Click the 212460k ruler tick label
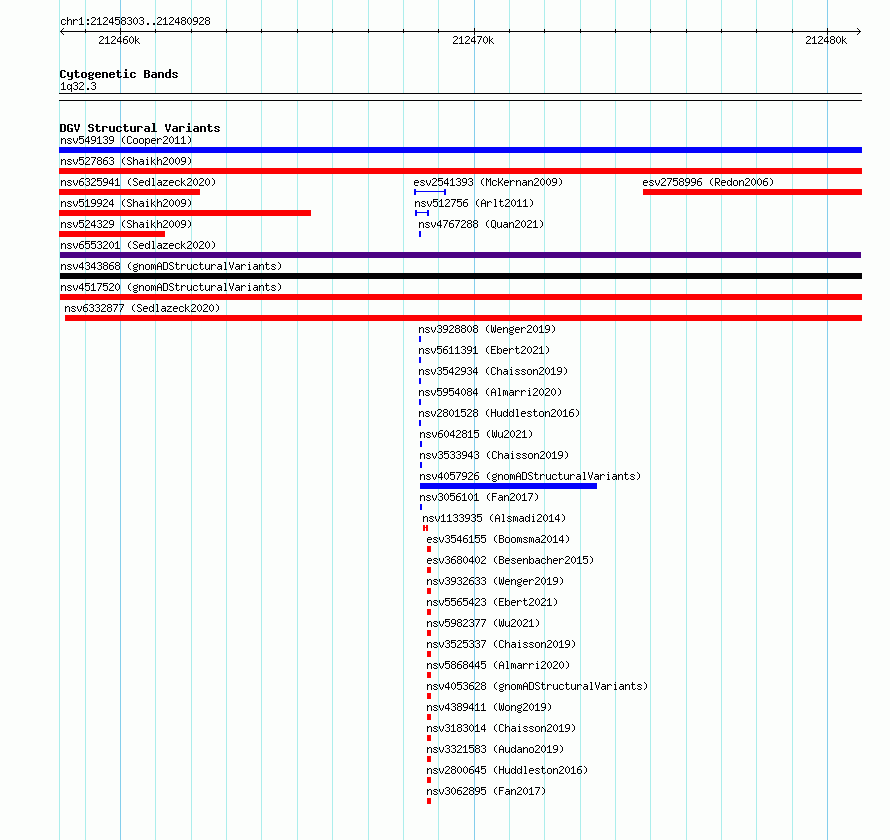Viewport: 890px width, 840px height. 119,40
